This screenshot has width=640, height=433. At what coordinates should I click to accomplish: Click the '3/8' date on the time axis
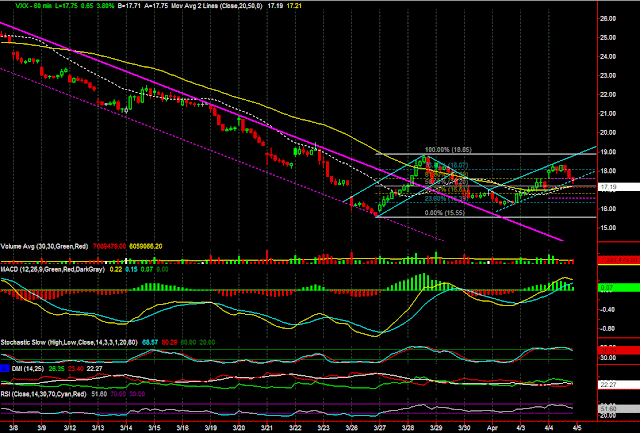click(x=13, y=428)
